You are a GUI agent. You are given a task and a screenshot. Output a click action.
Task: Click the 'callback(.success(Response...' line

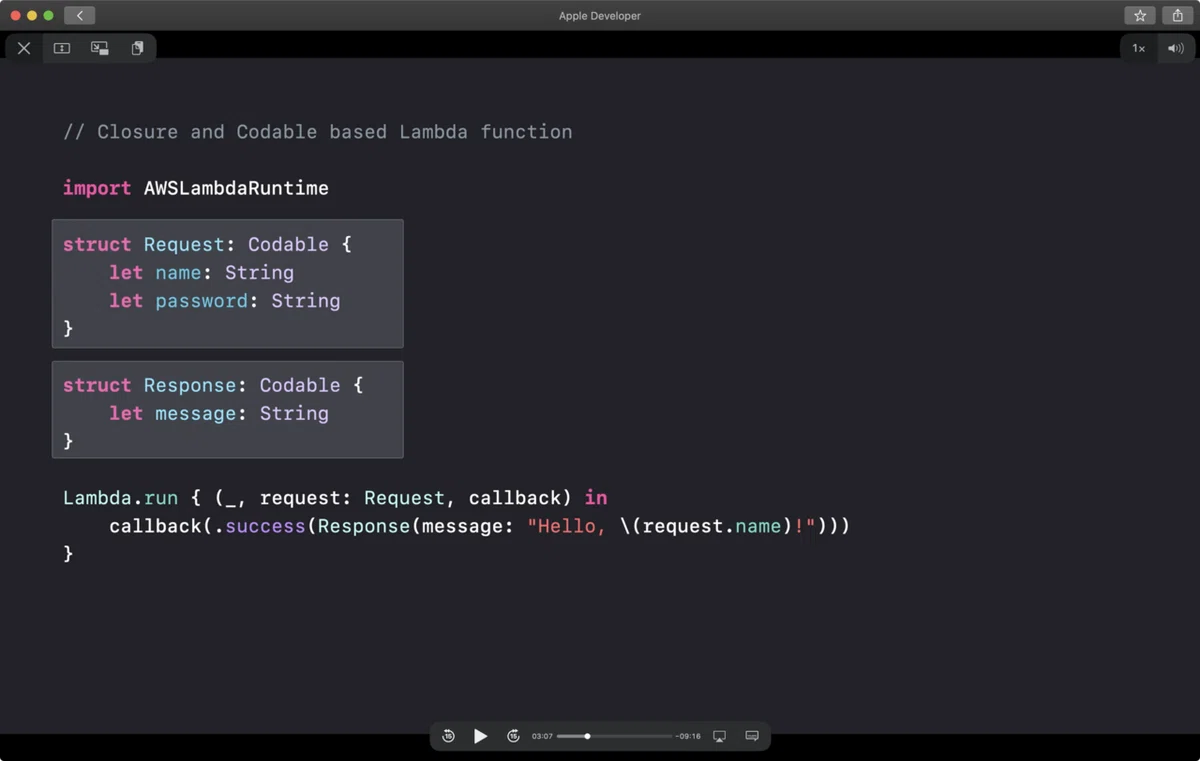click(480, 526)
